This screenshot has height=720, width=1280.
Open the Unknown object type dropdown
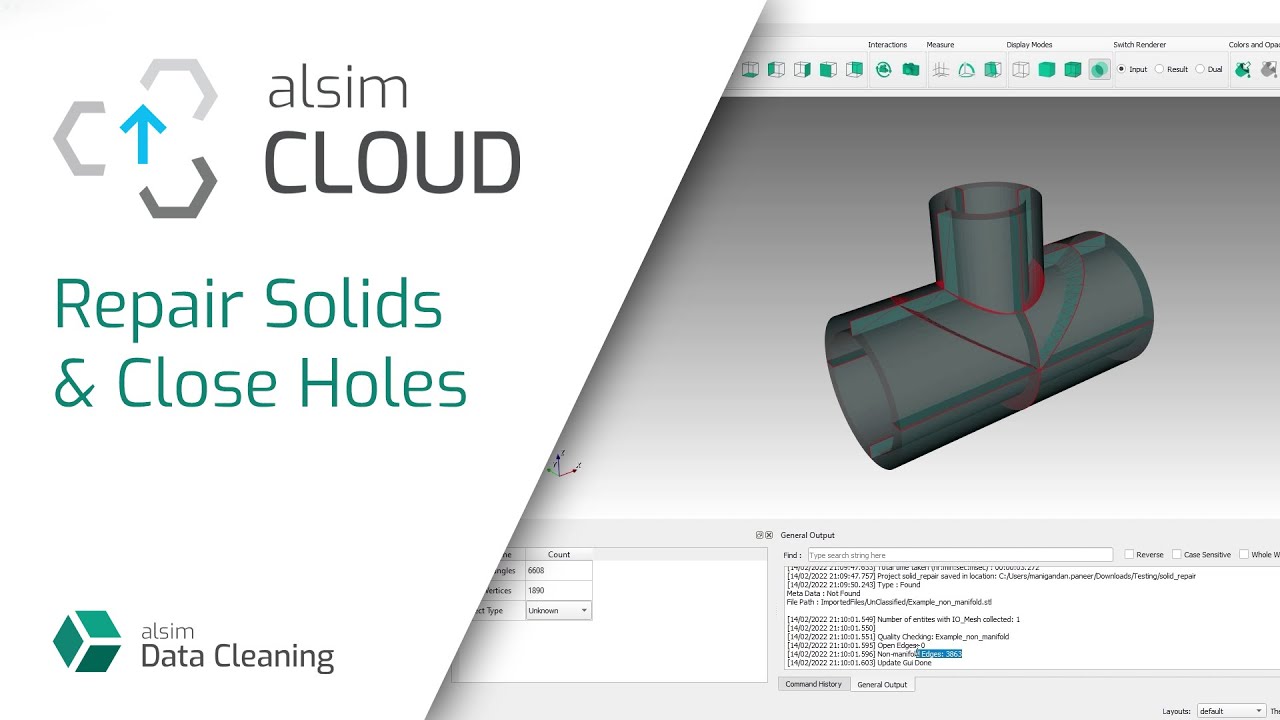(558, 610)
